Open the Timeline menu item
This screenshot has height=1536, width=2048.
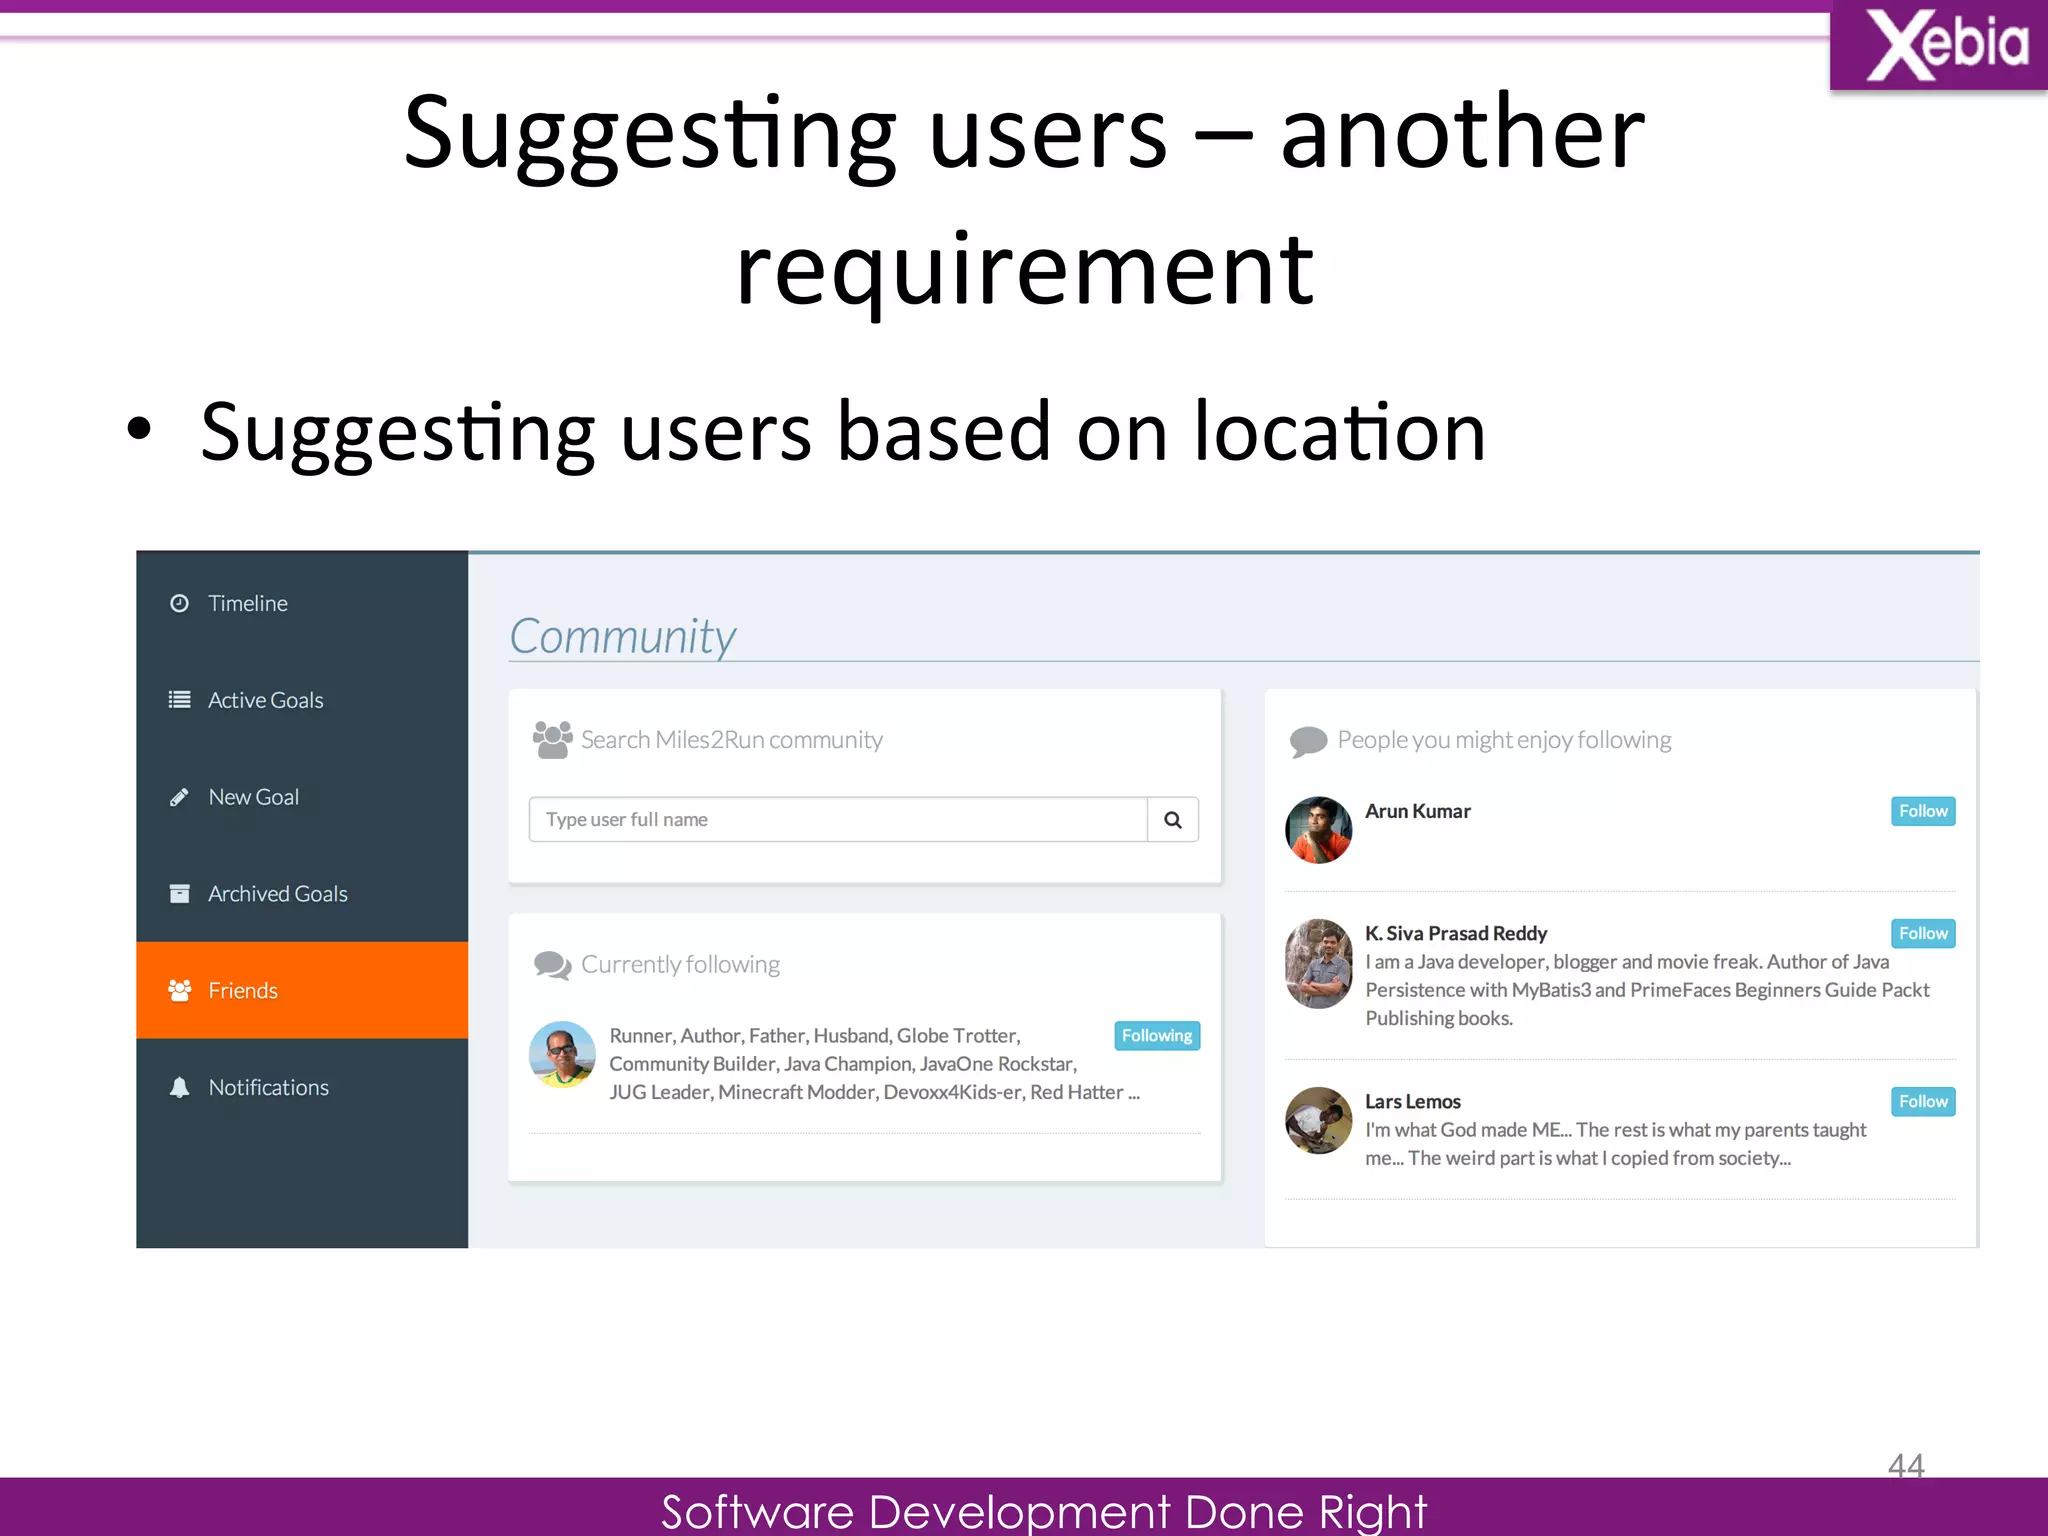click(x=248, y=603)
